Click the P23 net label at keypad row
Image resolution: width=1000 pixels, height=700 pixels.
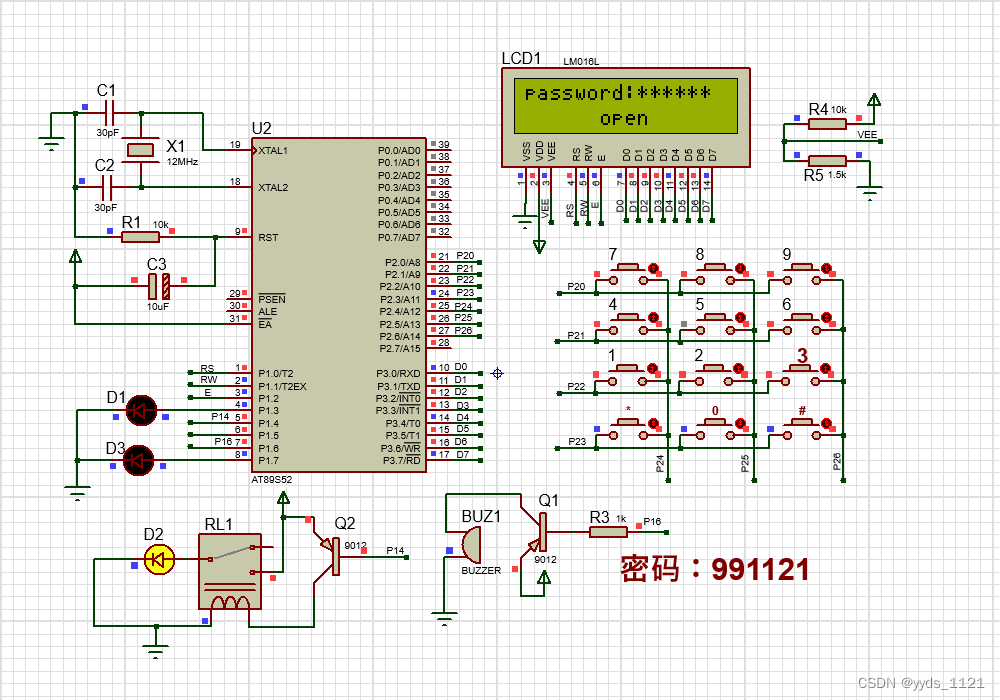(x=577, y=441)
